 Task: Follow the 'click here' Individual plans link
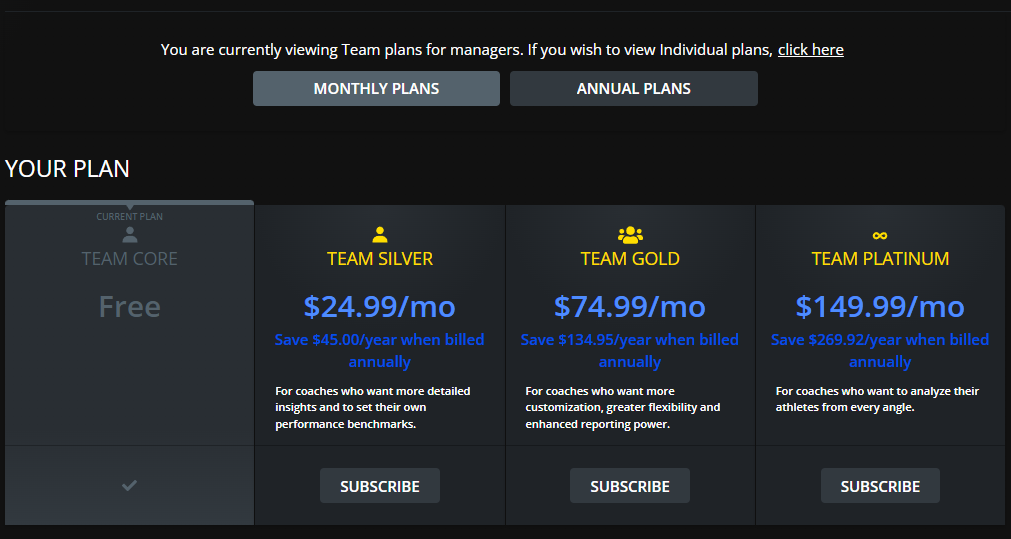point(810,50)
